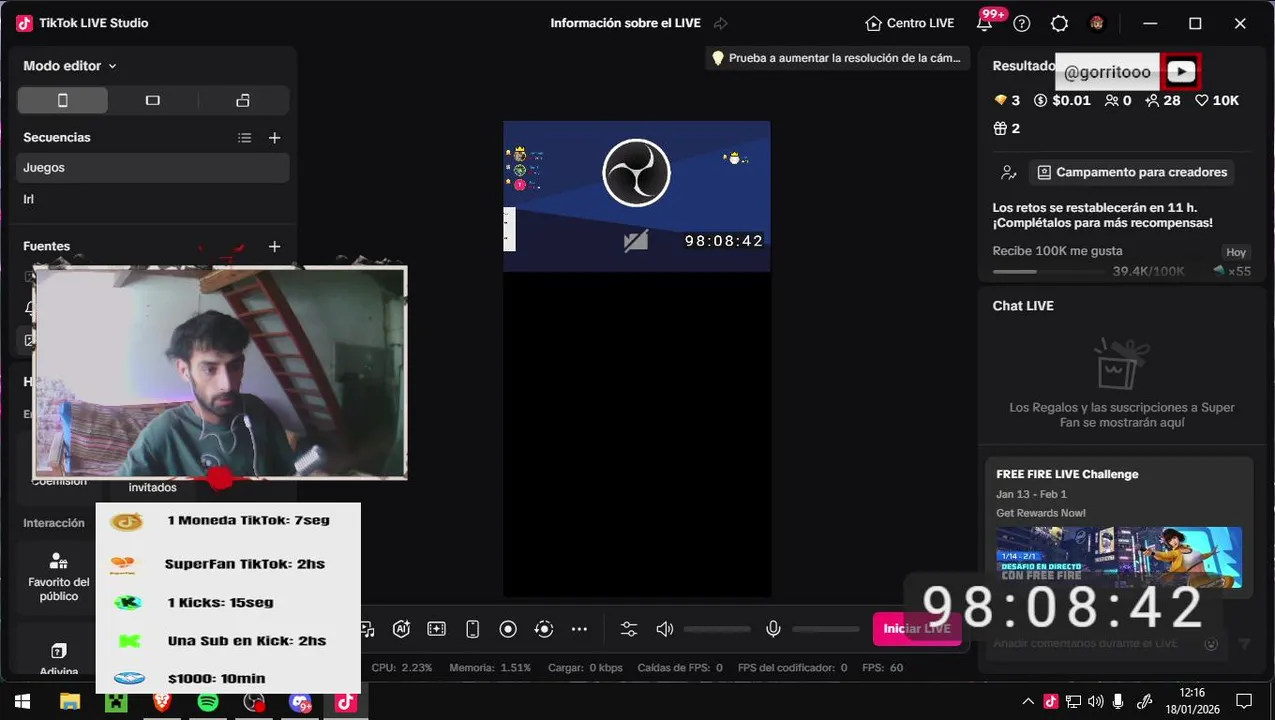Add a new scene with the Secuencias plus
The width and height of the screenshot is (1275, 720).
(x=275, y=138)
